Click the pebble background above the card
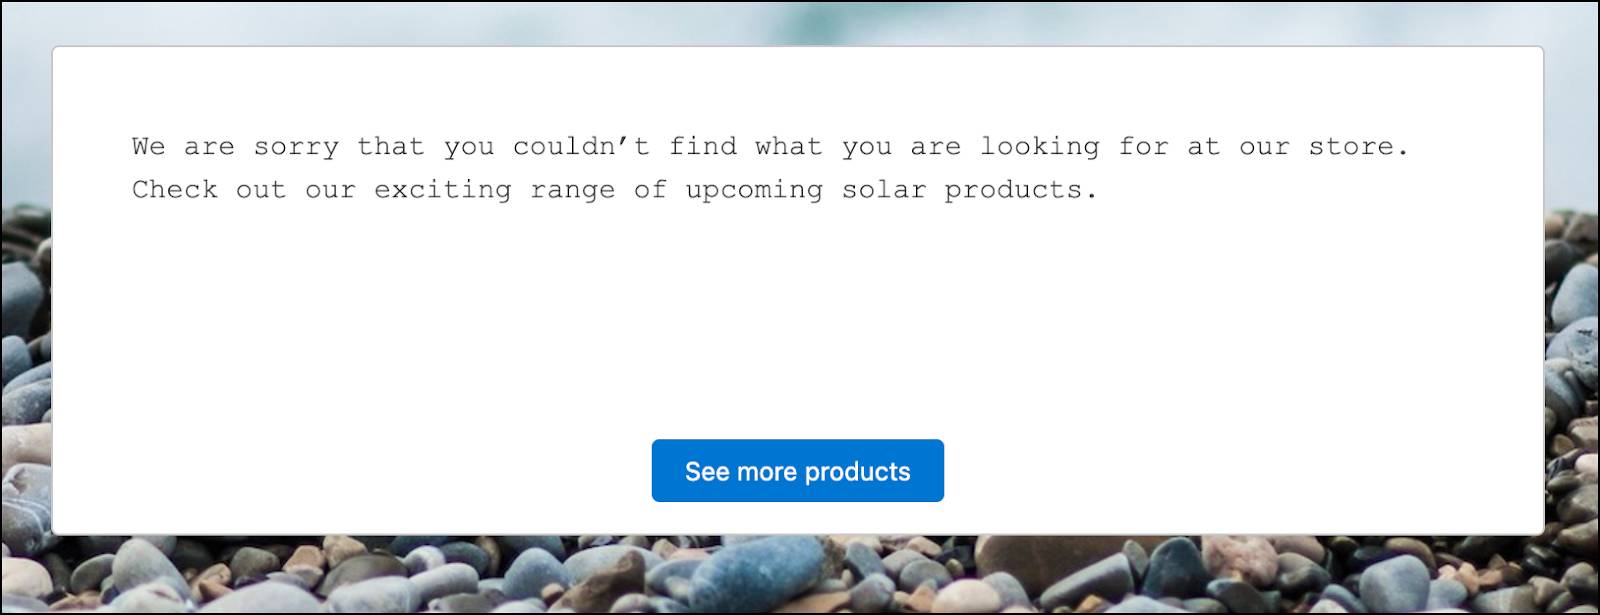The image size is (1600, 615). pos(800,18)
